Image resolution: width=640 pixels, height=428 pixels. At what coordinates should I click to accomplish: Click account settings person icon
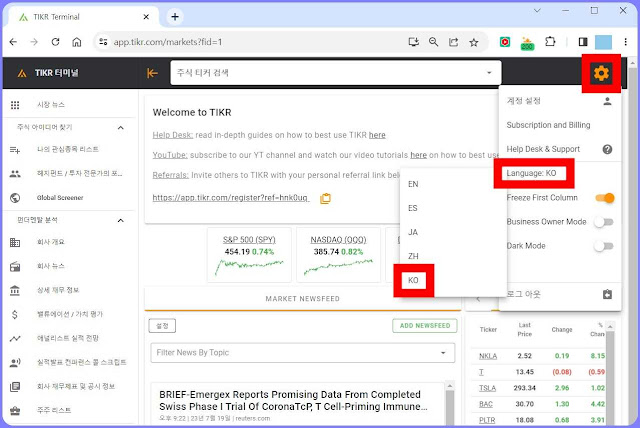click(607, 101)
